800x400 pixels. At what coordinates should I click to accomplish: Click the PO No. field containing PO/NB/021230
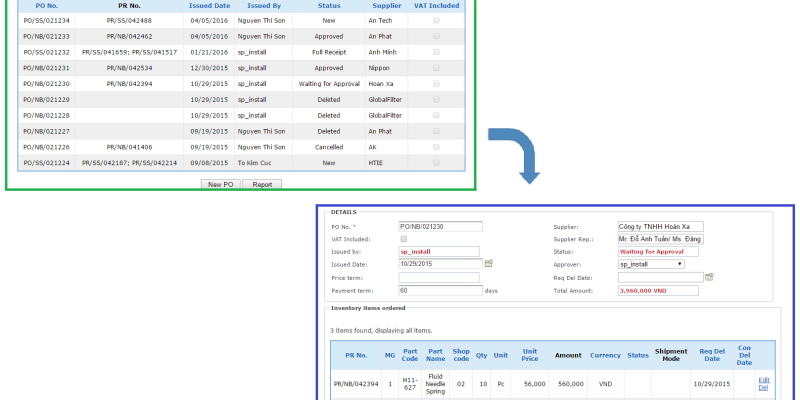point(440,227)
